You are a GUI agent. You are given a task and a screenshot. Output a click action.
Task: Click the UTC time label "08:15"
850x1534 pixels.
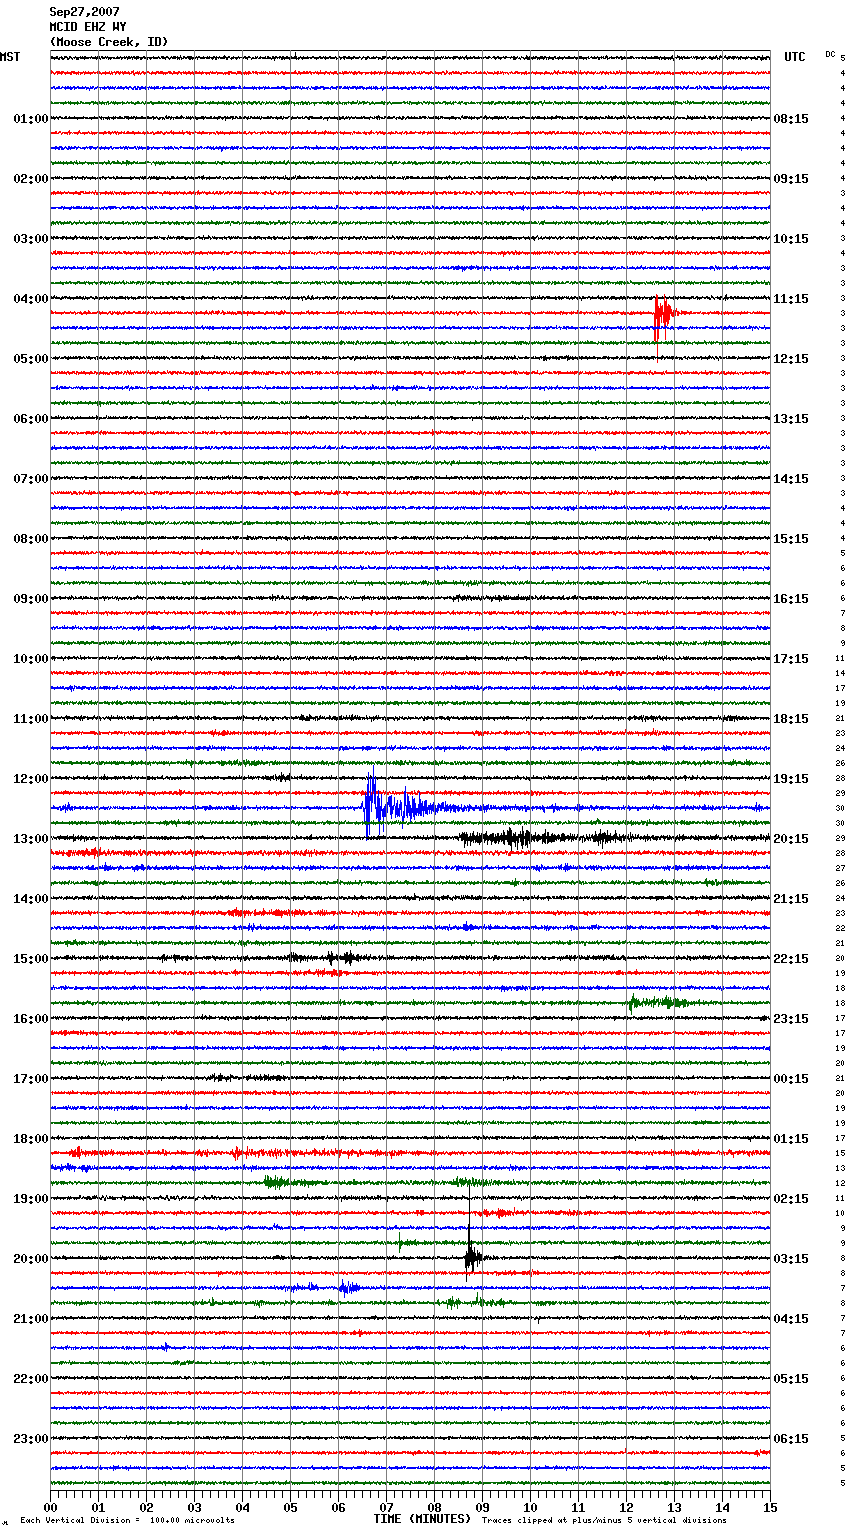pos(791,119)
